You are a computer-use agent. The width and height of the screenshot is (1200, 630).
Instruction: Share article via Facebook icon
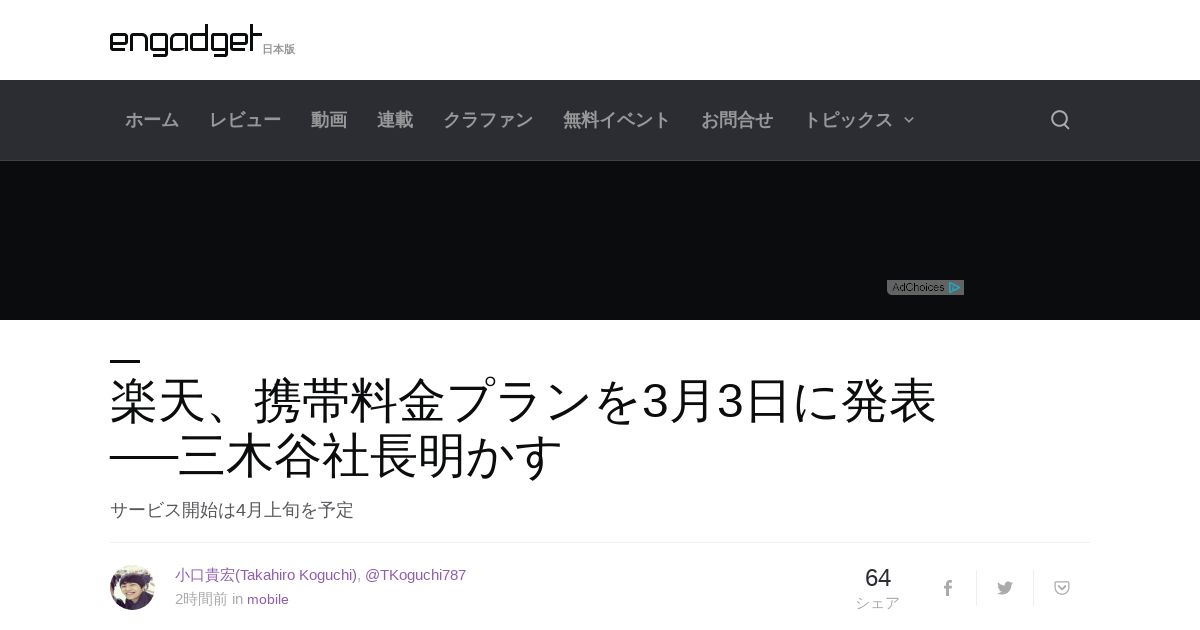tap(948, 588)
